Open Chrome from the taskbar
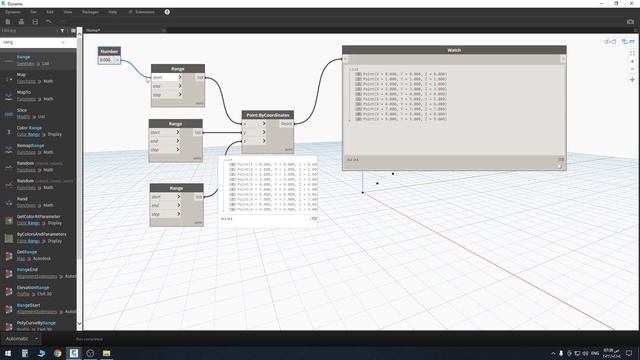 pyautogui.click(x=58, y=353)
